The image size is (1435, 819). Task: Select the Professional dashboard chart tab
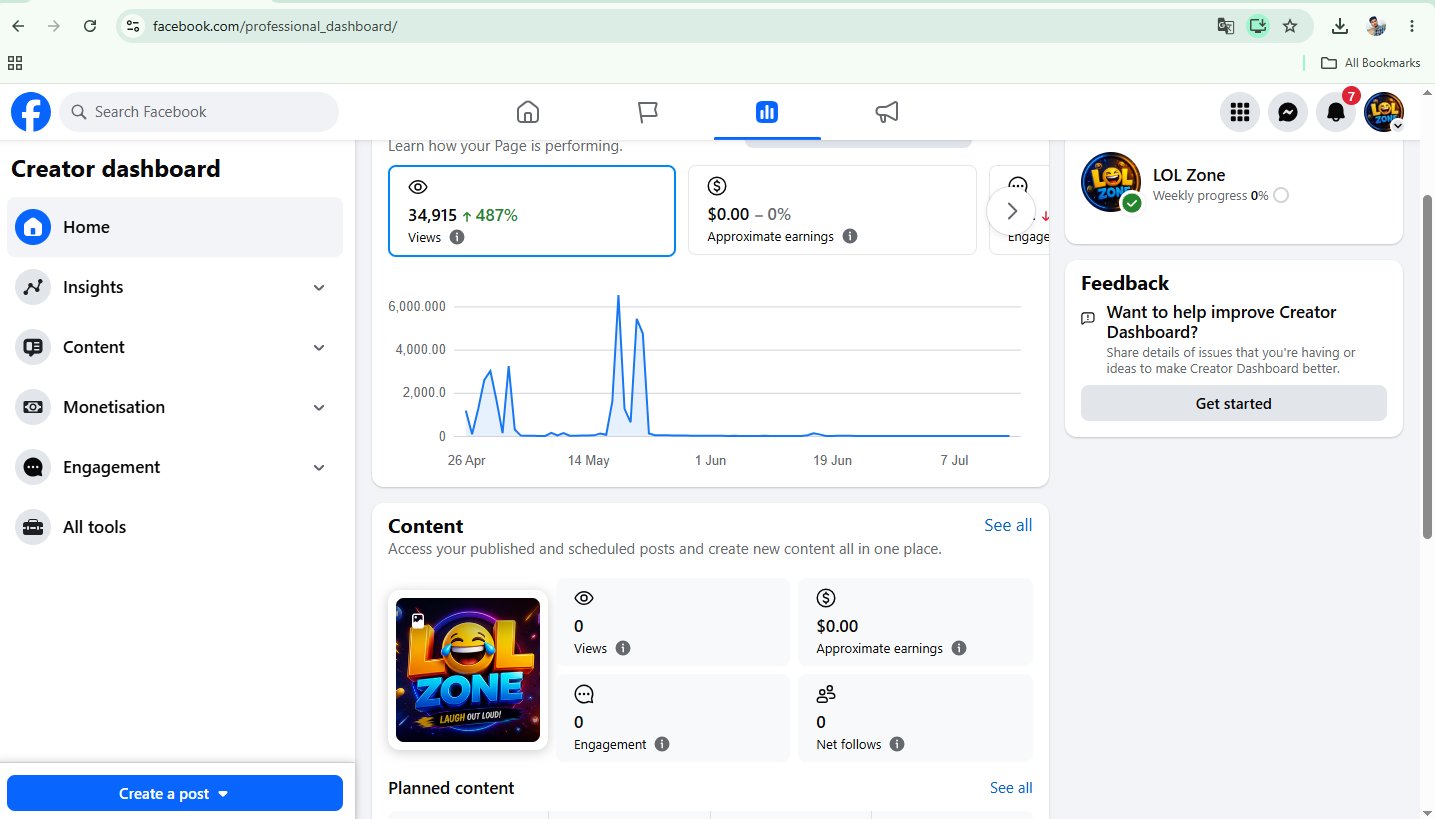tap(767, 112)
